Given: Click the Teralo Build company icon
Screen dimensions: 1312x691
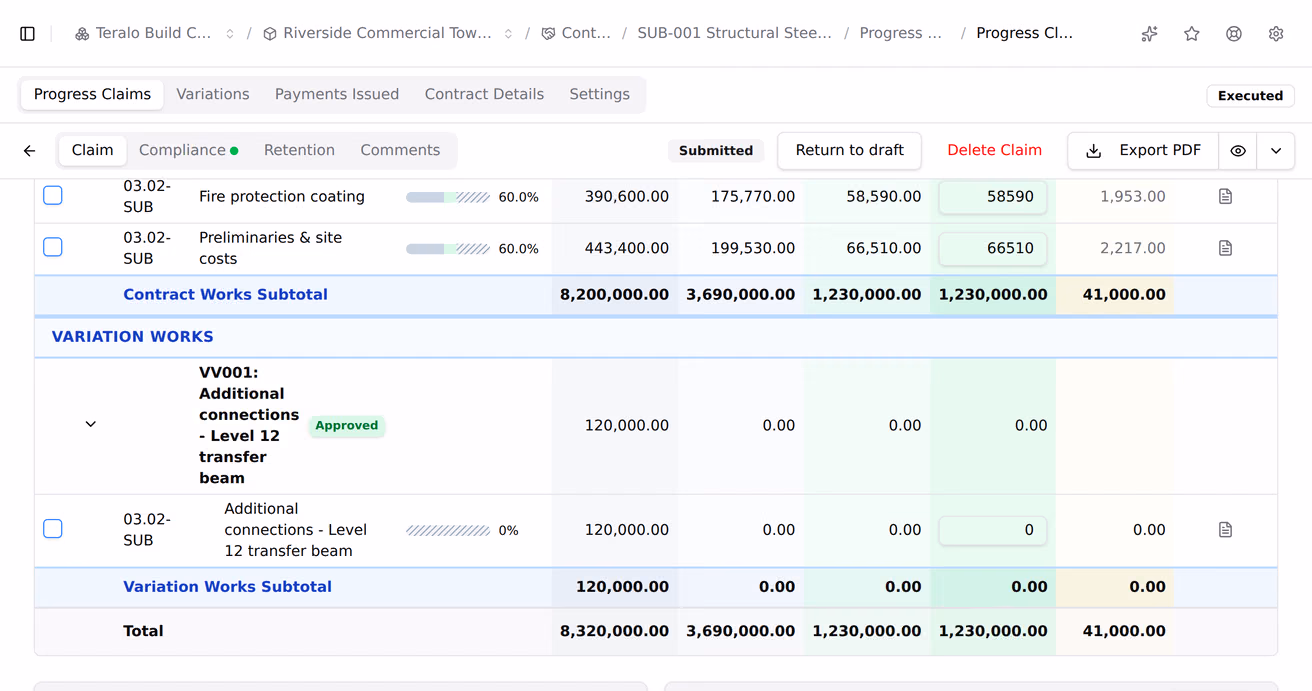Looking at the screenshot, I should (82, 34).
